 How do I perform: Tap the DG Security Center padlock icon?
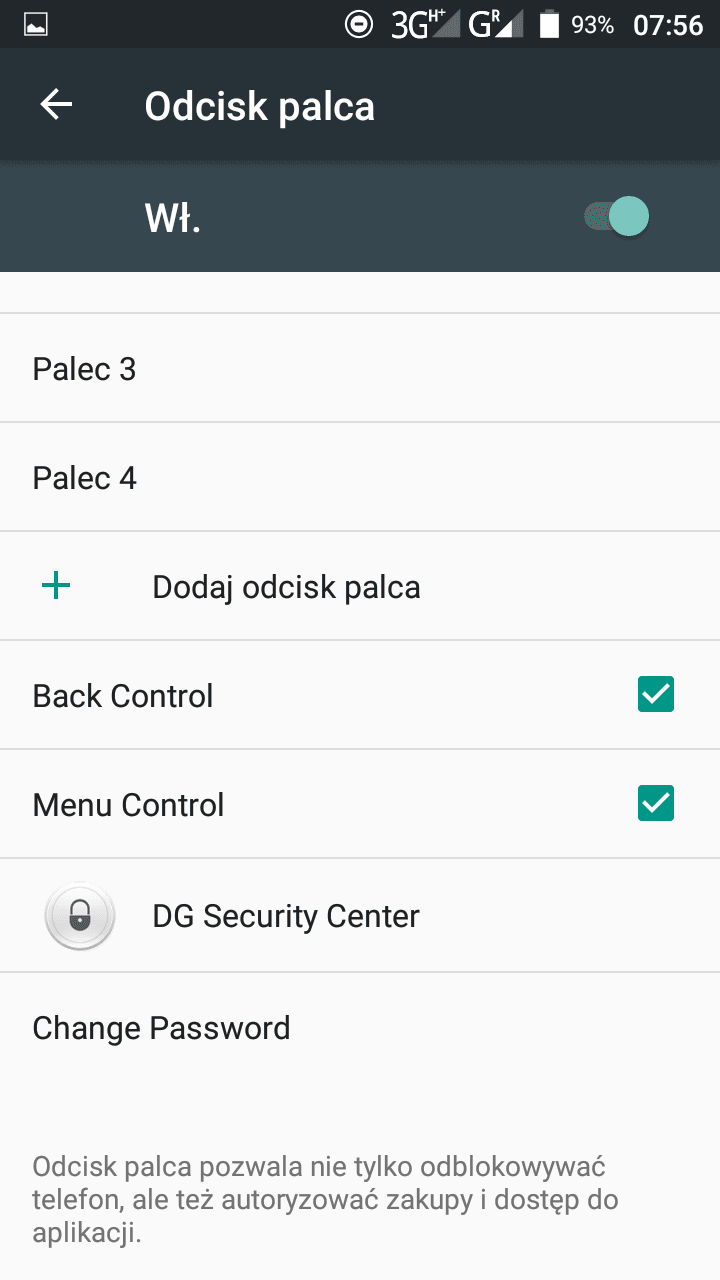pyautogui.click(x=80, y=915)
